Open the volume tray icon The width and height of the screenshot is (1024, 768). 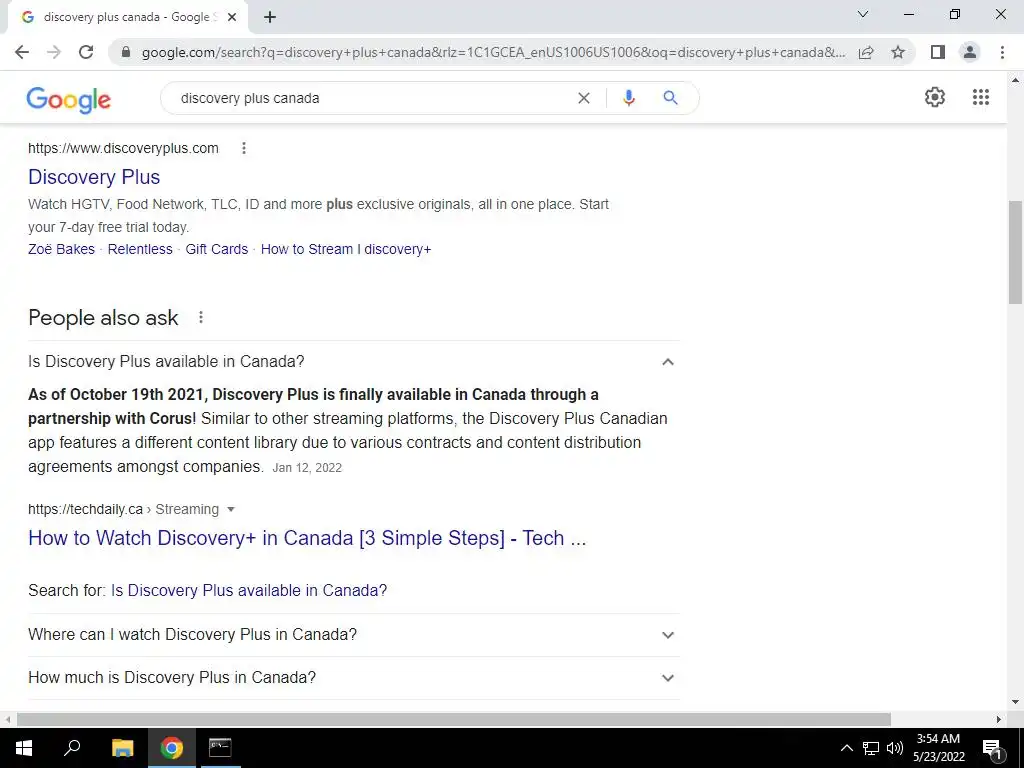(895, 748)
